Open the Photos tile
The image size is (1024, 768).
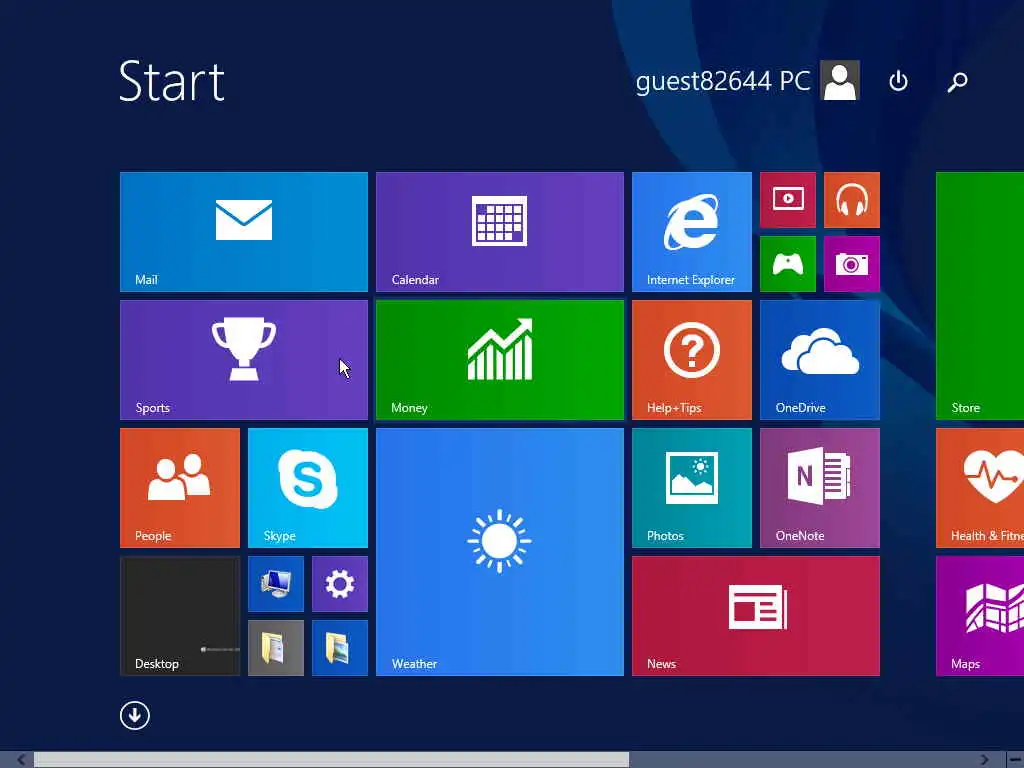tap(692, 488)
